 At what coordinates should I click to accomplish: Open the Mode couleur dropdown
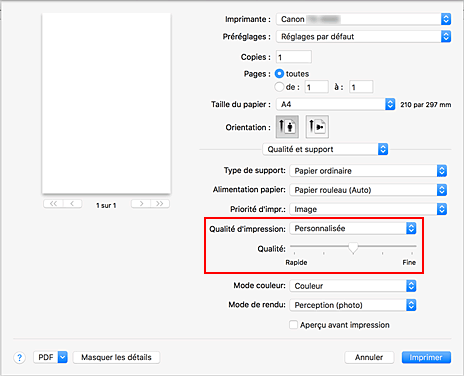353,286
